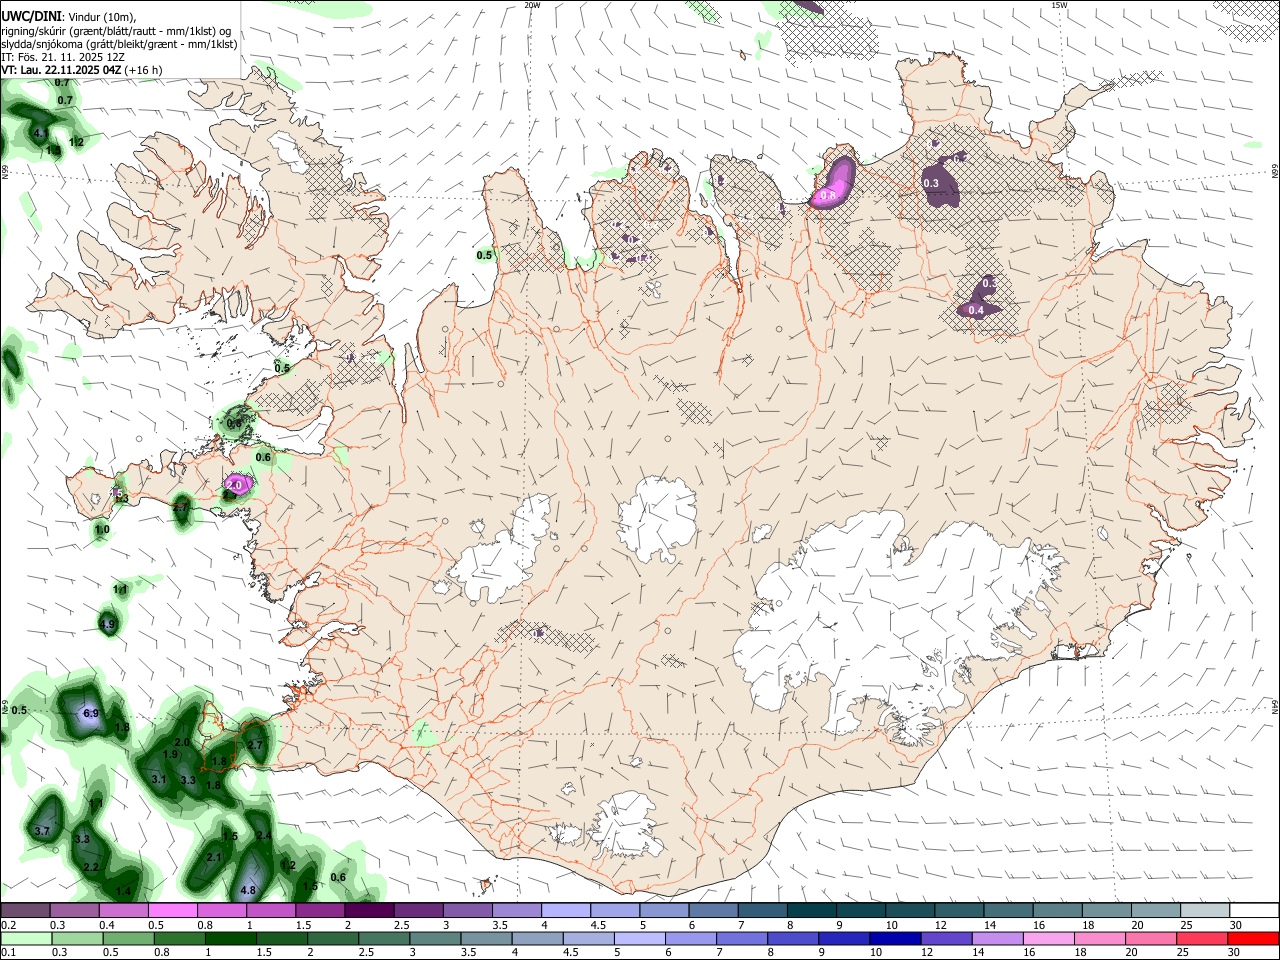Select the '(+16 h)' forecast offset text
1280x960 pixels.
[x=144, y=70]
